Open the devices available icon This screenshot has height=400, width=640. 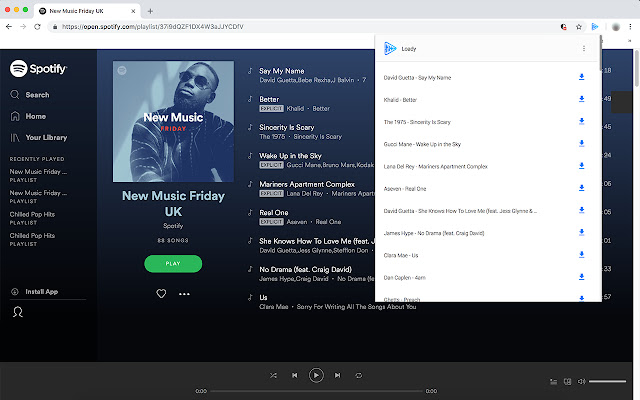567,382
